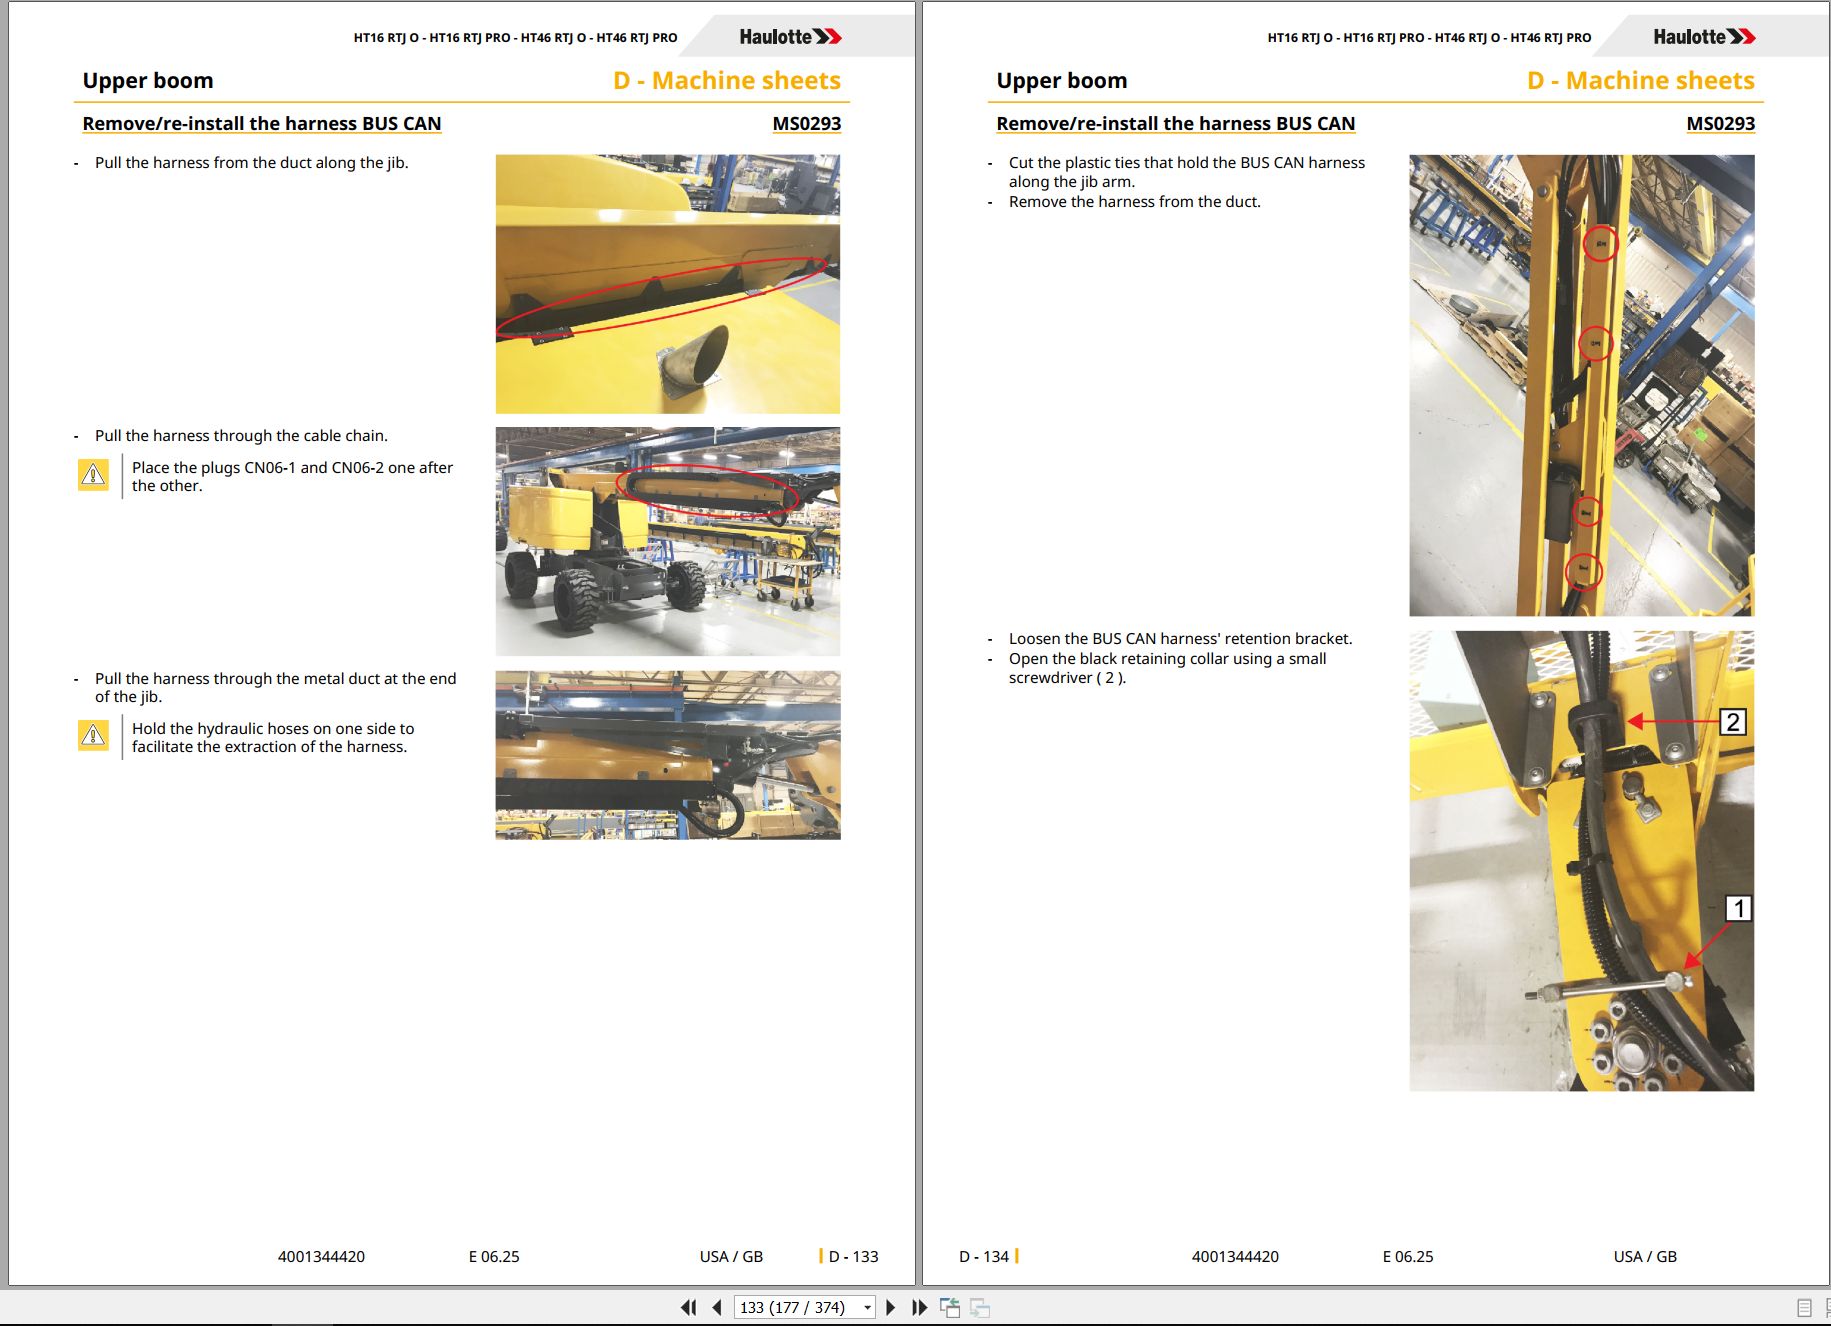This screenshot has height=1326, width=1831.
Task: Click model list header text on left page
Action: click(x=515, y=38)
